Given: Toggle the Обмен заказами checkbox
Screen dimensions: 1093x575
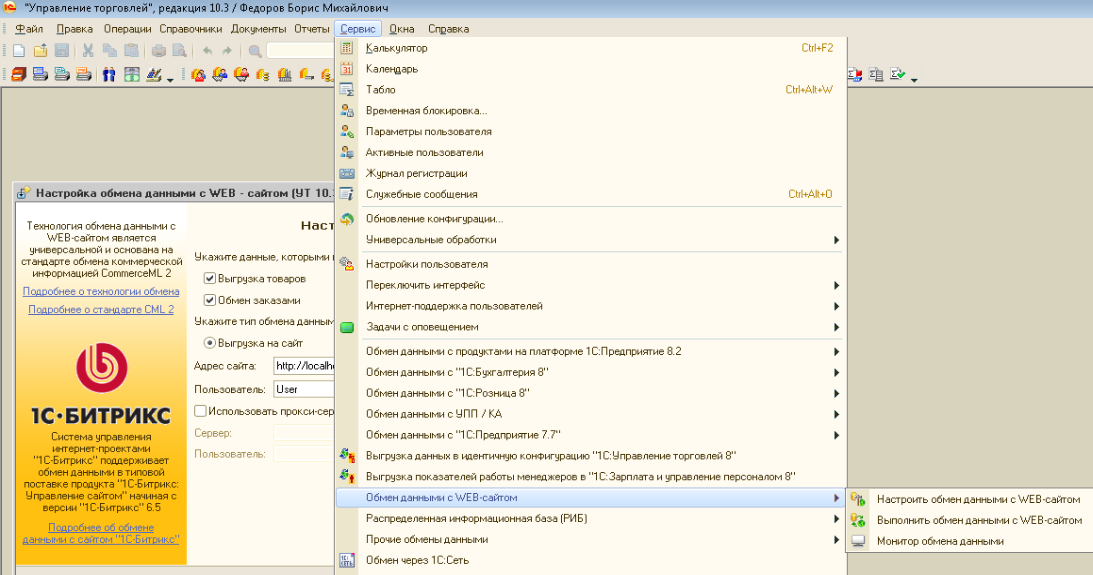Looking at the screenshot, I should [x=210, y=300].
